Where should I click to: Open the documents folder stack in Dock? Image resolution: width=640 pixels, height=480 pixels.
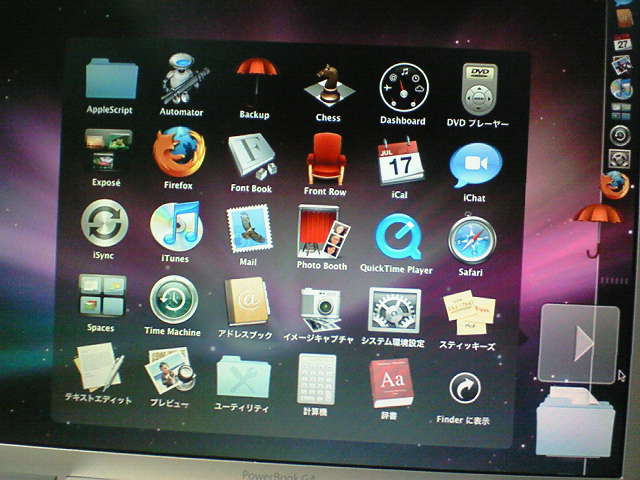[x=576, y=423]
